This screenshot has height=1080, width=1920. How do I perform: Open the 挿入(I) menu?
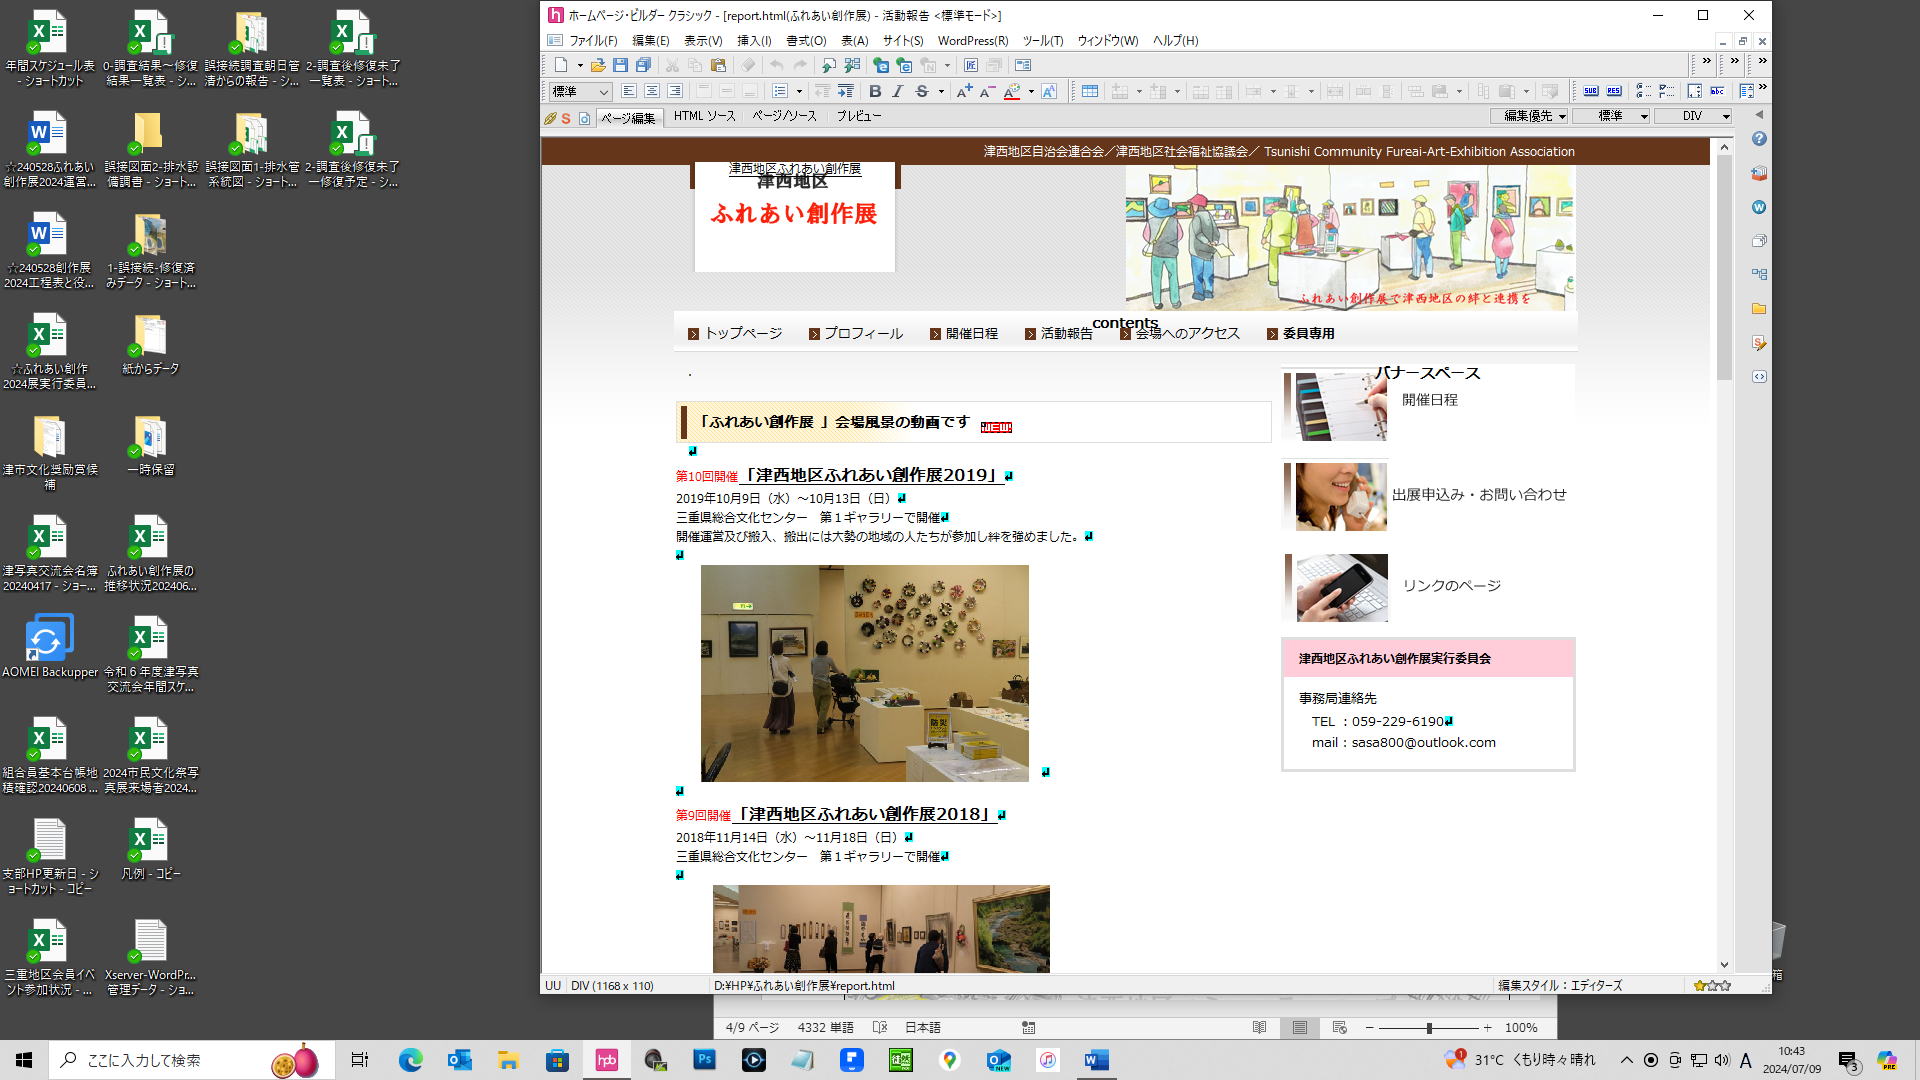[753, 41]
